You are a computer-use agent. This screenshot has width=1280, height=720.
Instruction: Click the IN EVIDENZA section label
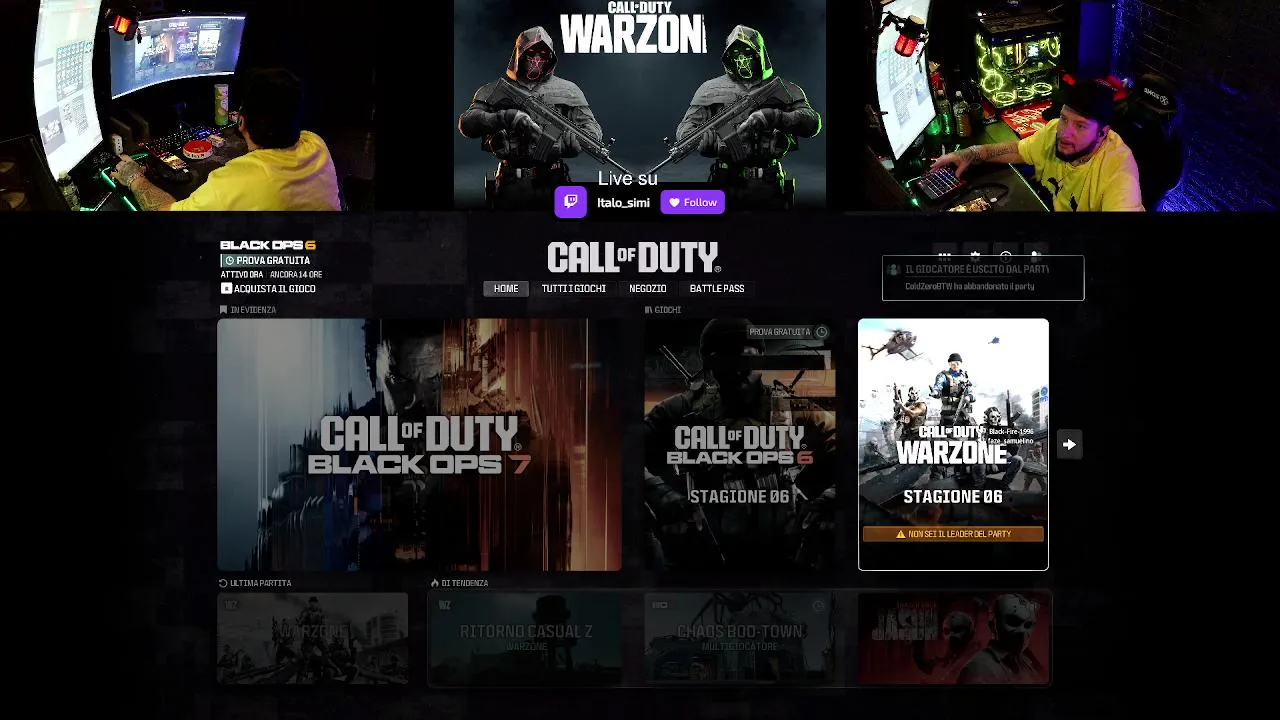click(x=253, y=310)
